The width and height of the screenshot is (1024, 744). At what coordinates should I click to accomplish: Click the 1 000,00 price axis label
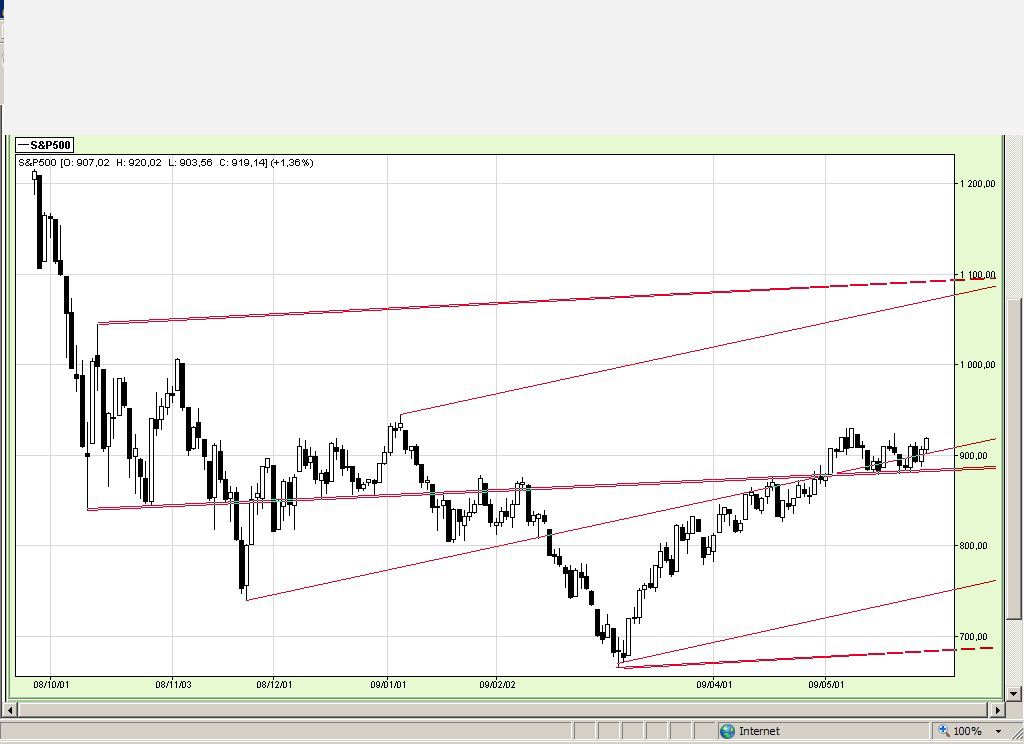(978, 364)
